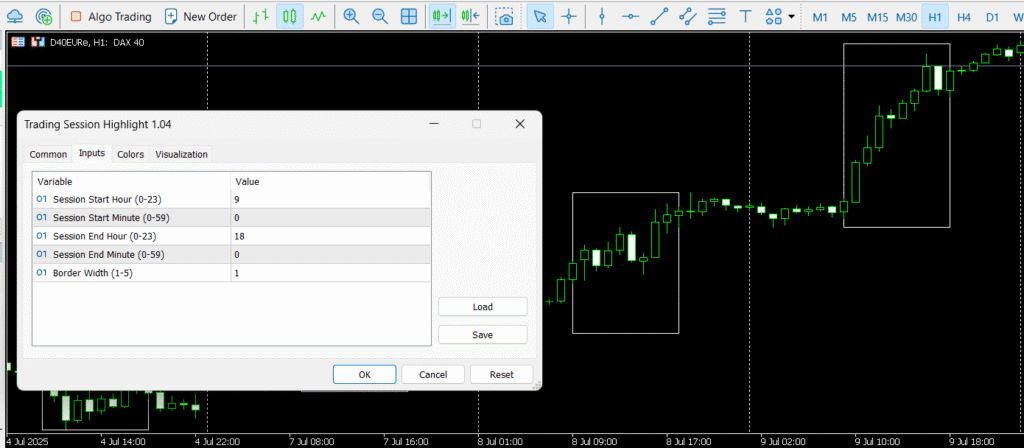The height and width of the screenshot is (448, 1024).
Task: Click the Load button
Action: coord(483,307)
